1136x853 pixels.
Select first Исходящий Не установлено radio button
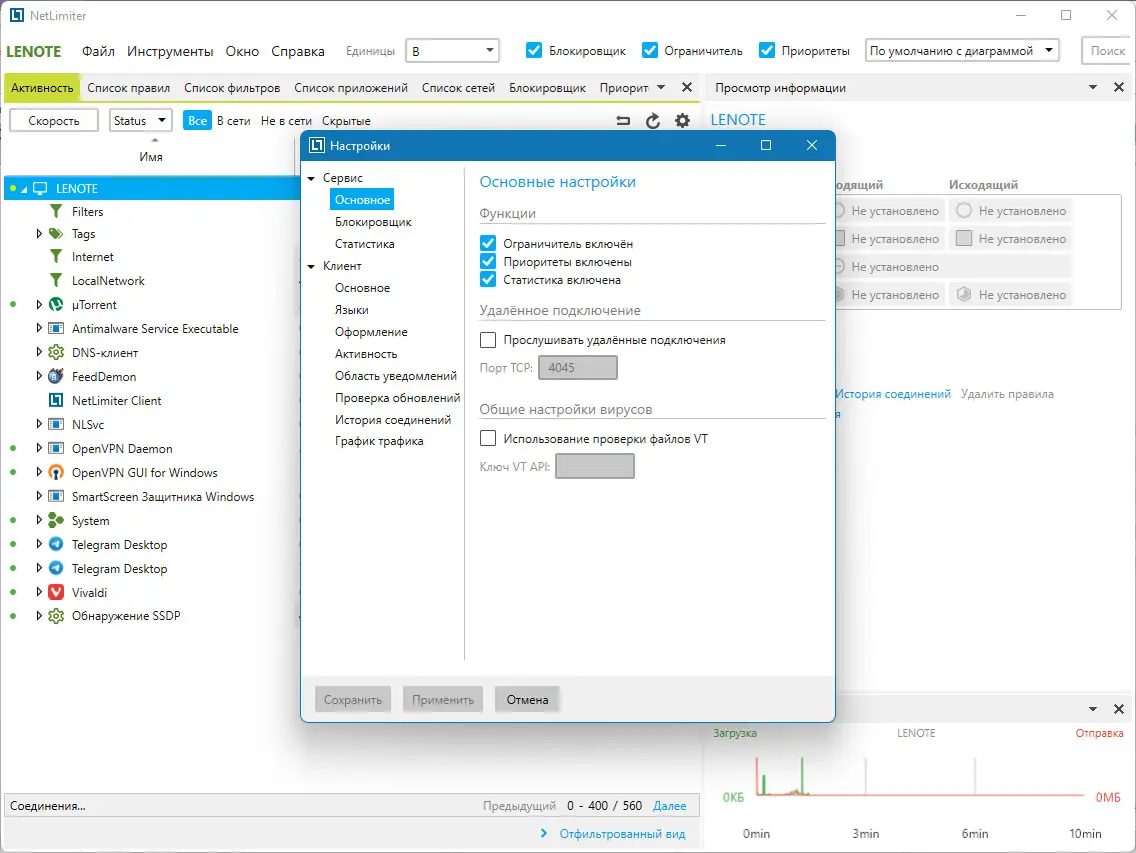(964, 211)
